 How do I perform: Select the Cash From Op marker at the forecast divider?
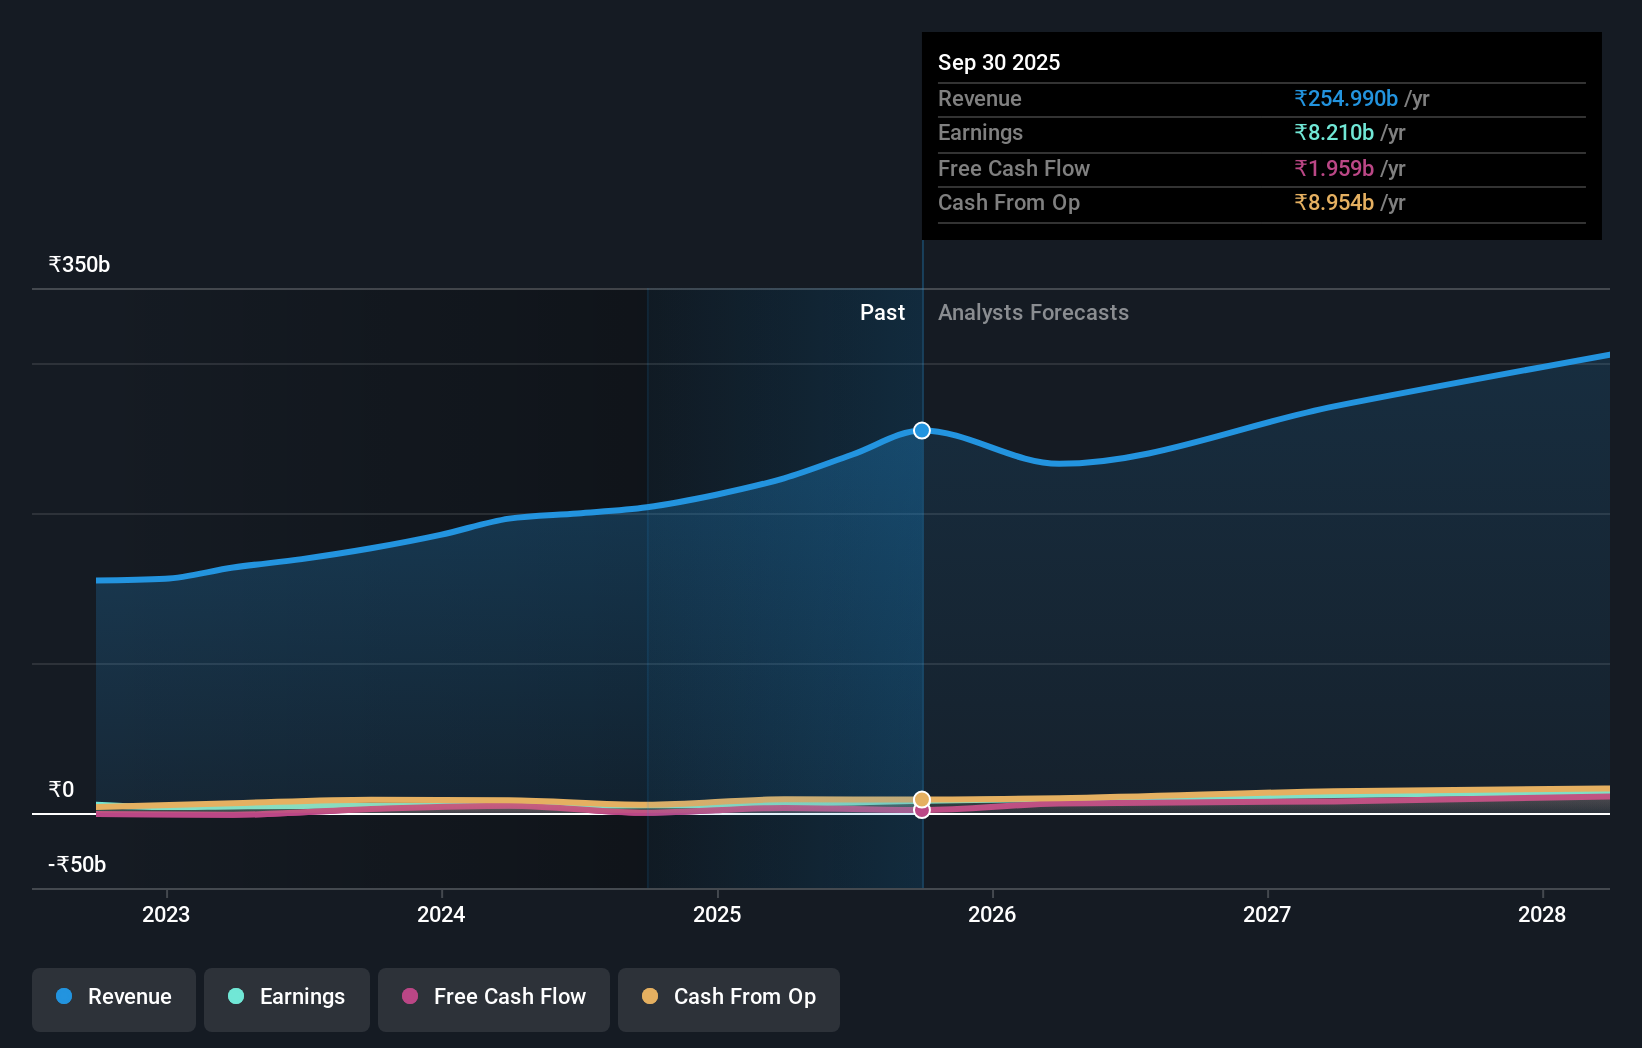(x=921, y=799)
